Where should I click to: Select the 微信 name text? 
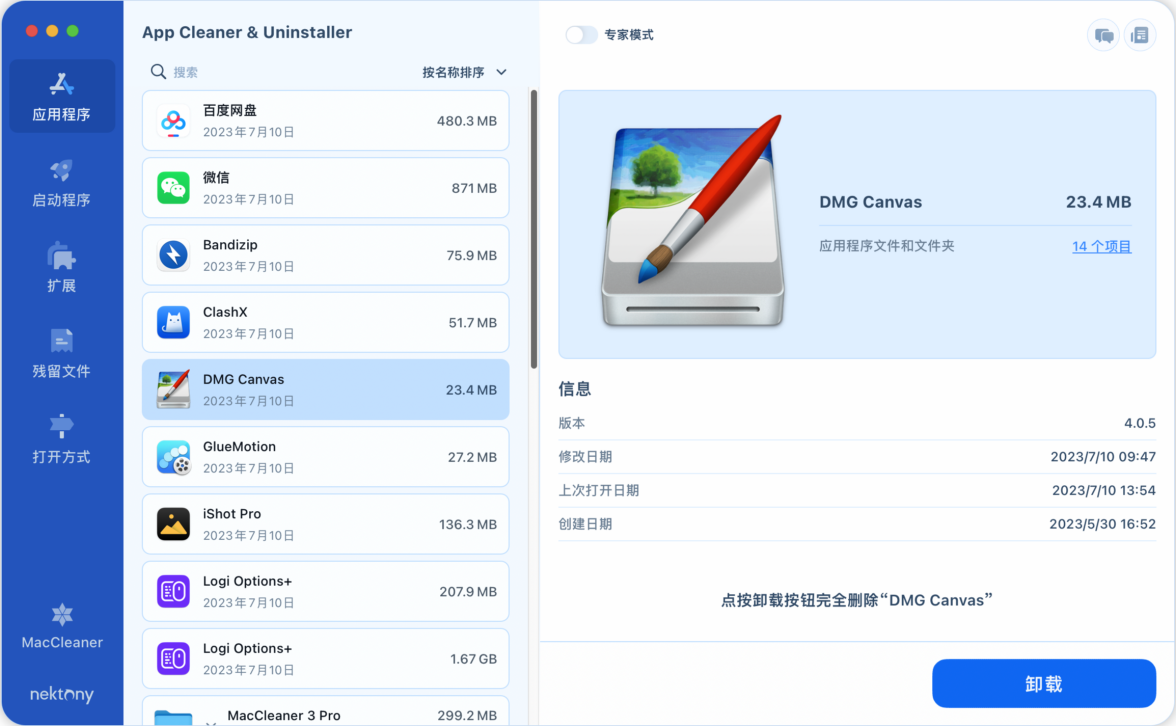pyautogui.click(x=216, y=178)
